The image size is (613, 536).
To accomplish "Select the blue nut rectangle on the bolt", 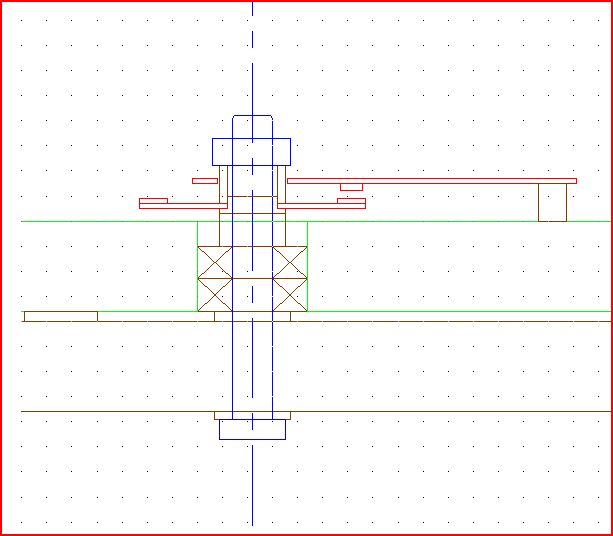I will coord(251,152).
